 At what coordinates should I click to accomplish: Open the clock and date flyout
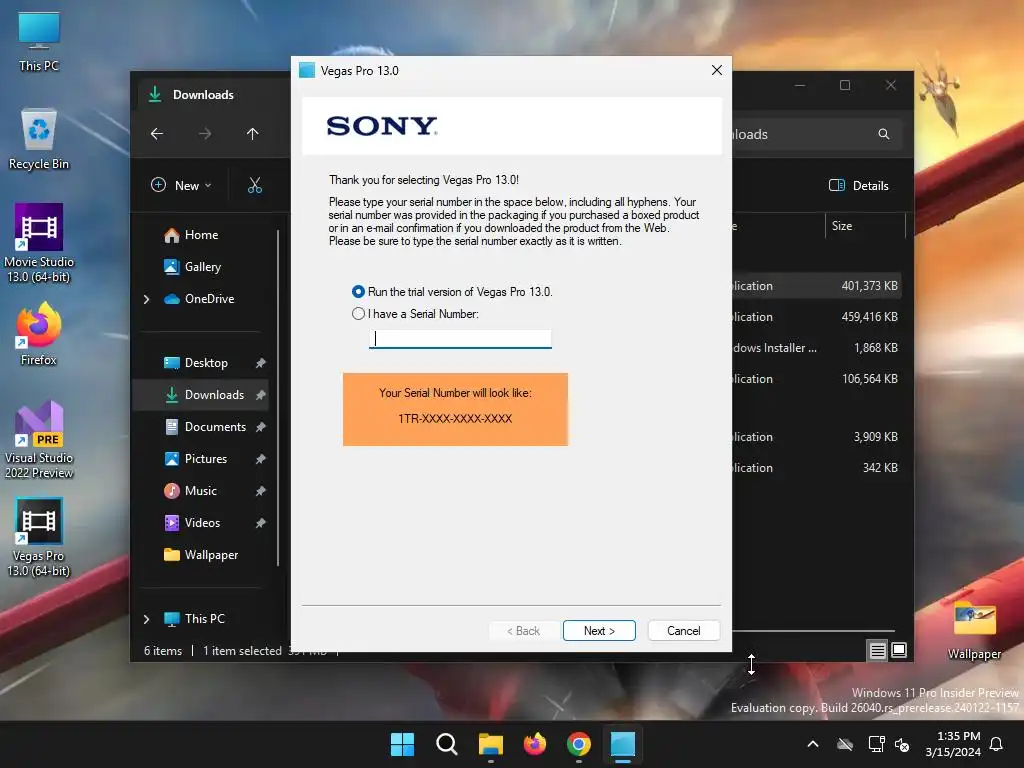tap(953, 744)
